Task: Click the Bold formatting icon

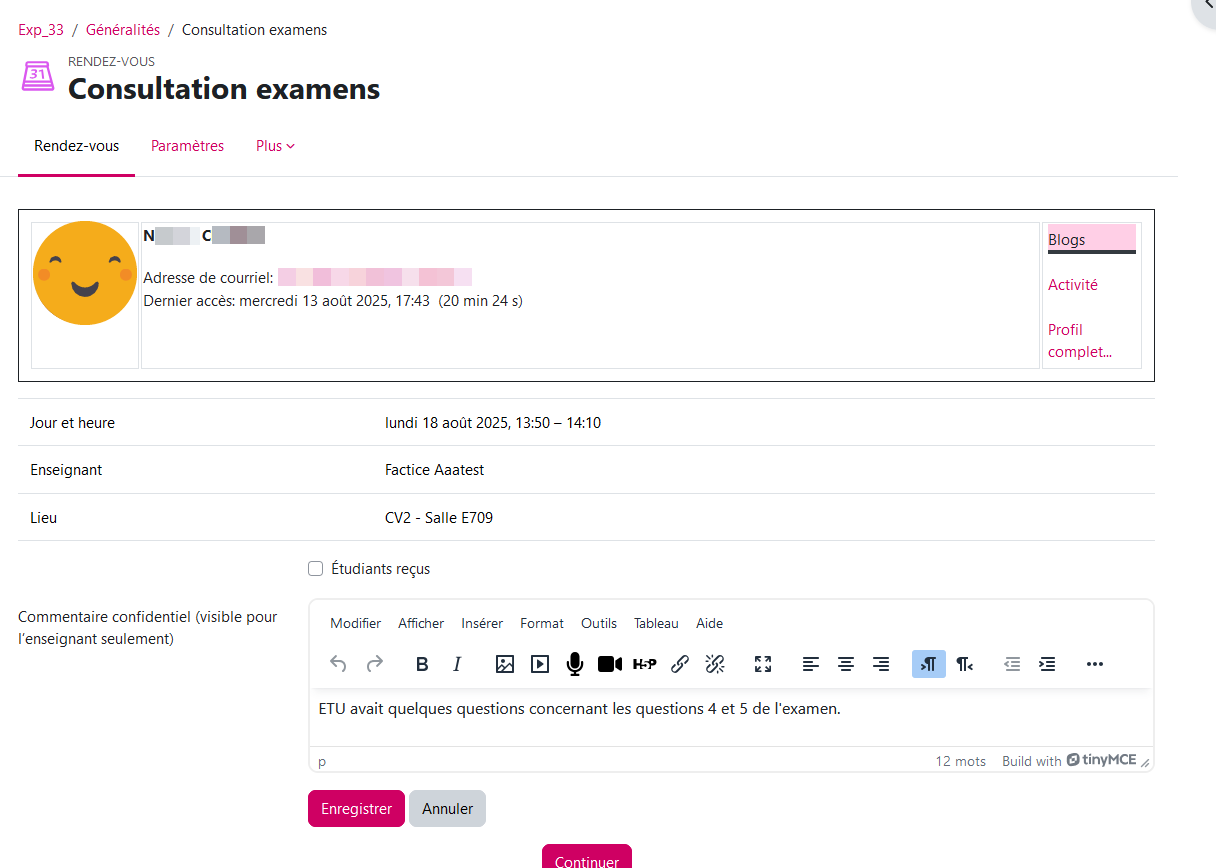Action: (x=422, y=664)
